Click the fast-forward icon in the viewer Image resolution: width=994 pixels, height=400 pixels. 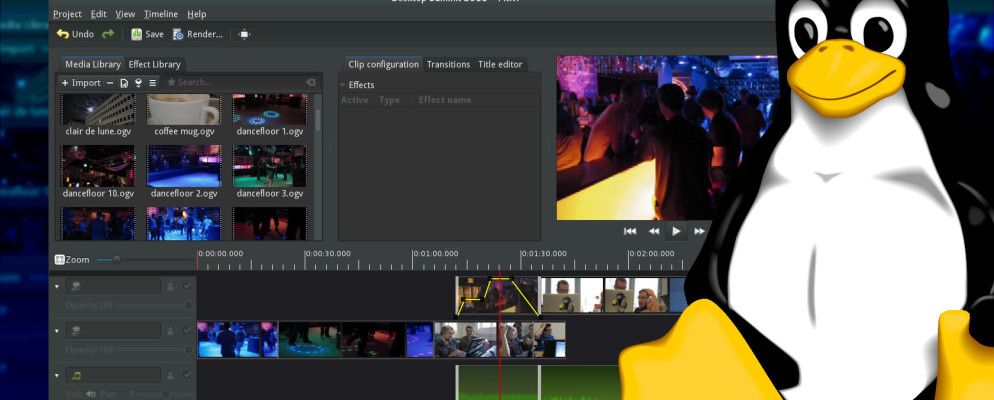[699, 231]
